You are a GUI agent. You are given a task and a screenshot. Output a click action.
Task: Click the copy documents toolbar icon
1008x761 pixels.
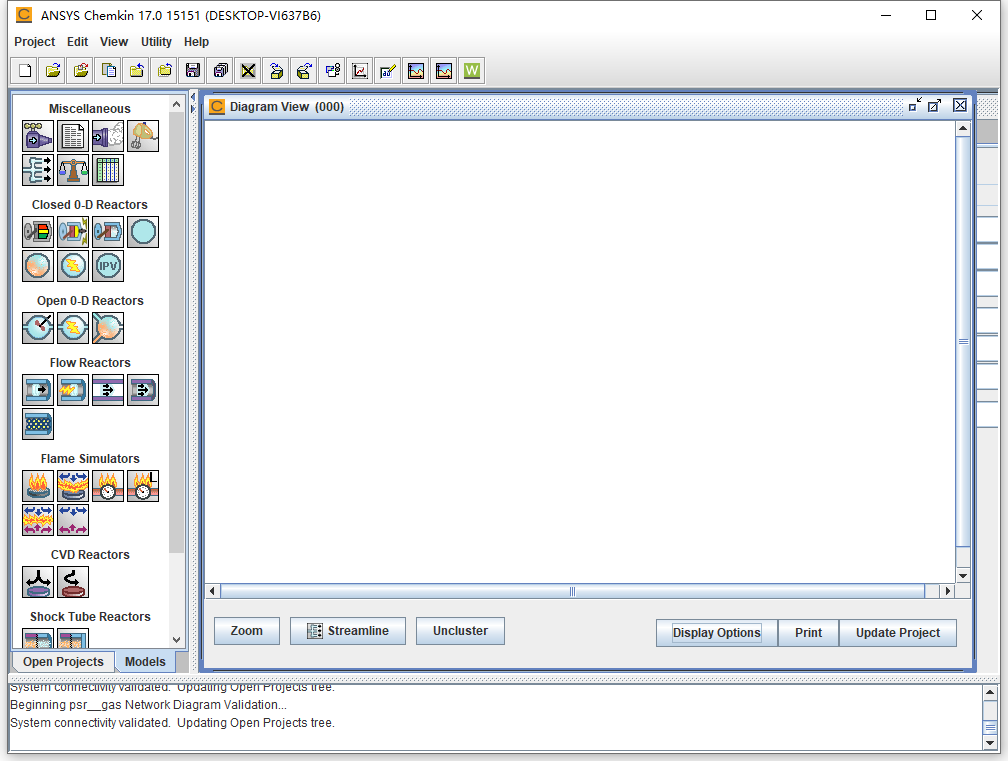click(109, 71)
